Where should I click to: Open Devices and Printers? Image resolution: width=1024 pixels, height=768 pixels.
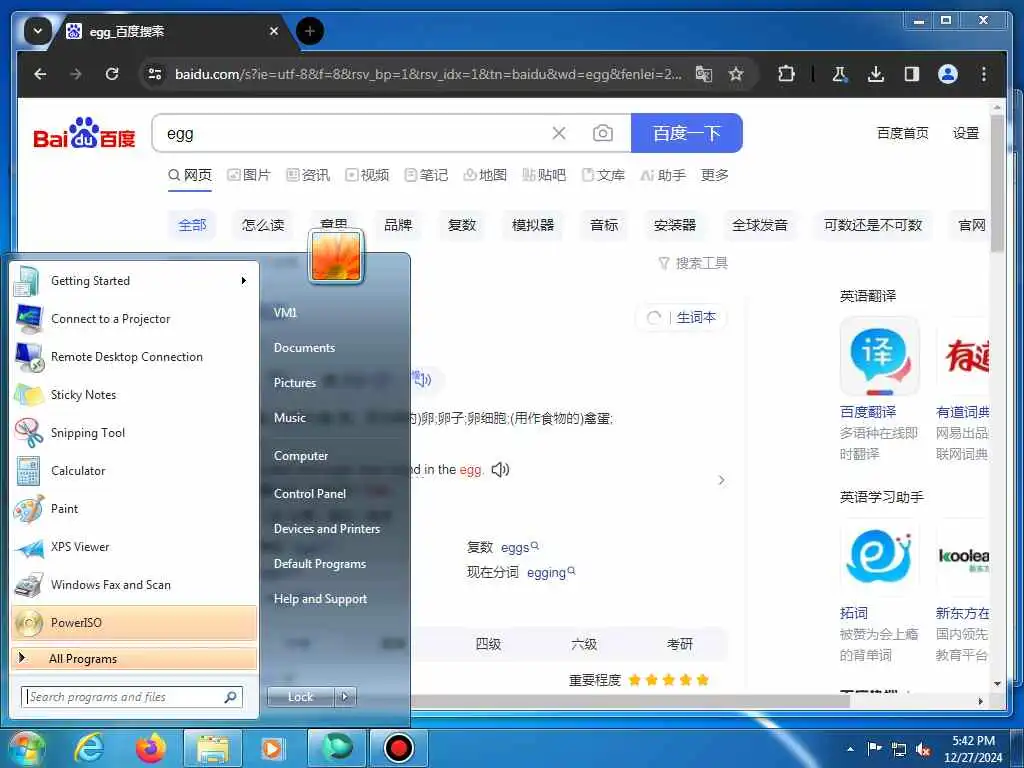point(327,529)
